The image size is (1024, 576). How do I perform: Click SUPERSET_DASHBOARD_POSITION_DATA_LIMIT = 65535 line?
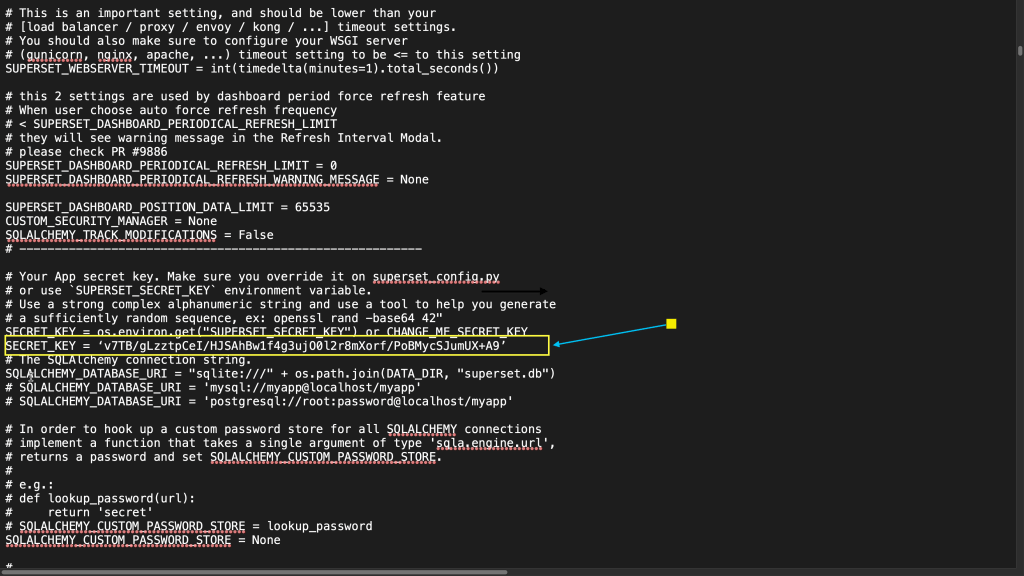pyautogui.click(x=167, y=207)
